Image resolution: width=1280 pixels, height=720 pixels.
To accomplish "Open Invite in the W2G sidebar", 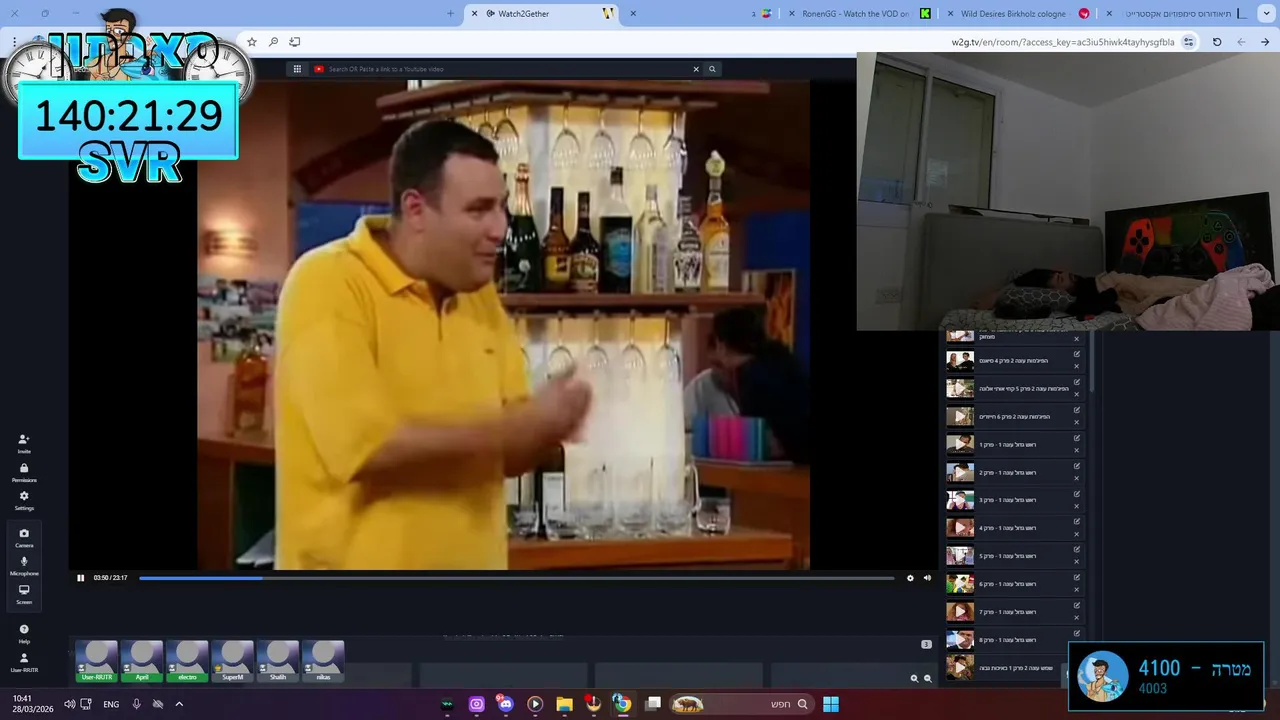I will (24, 443).
